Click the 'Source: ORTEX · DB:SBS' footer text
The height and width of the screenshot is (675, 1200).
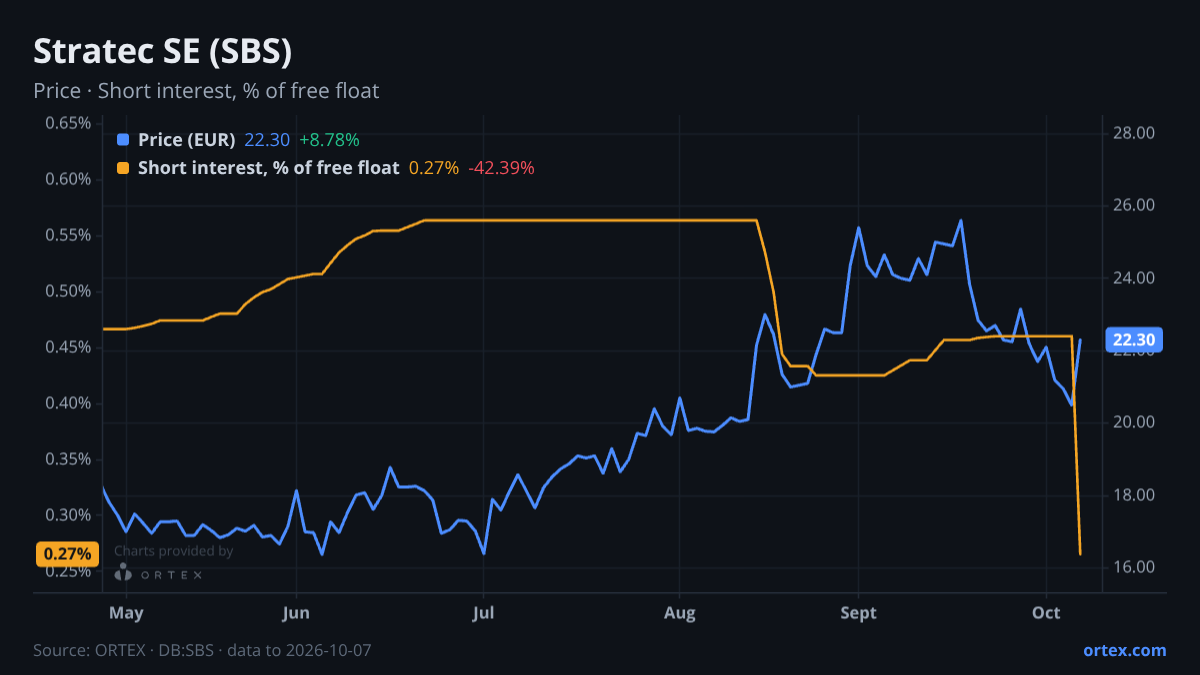click(125, 650)
